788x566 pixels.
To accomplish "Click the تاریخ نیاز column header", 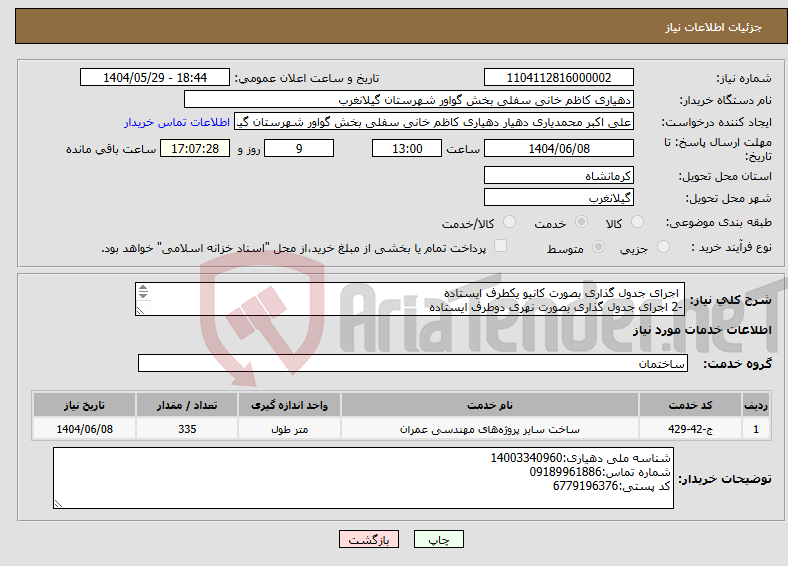I will coord(84,405).
